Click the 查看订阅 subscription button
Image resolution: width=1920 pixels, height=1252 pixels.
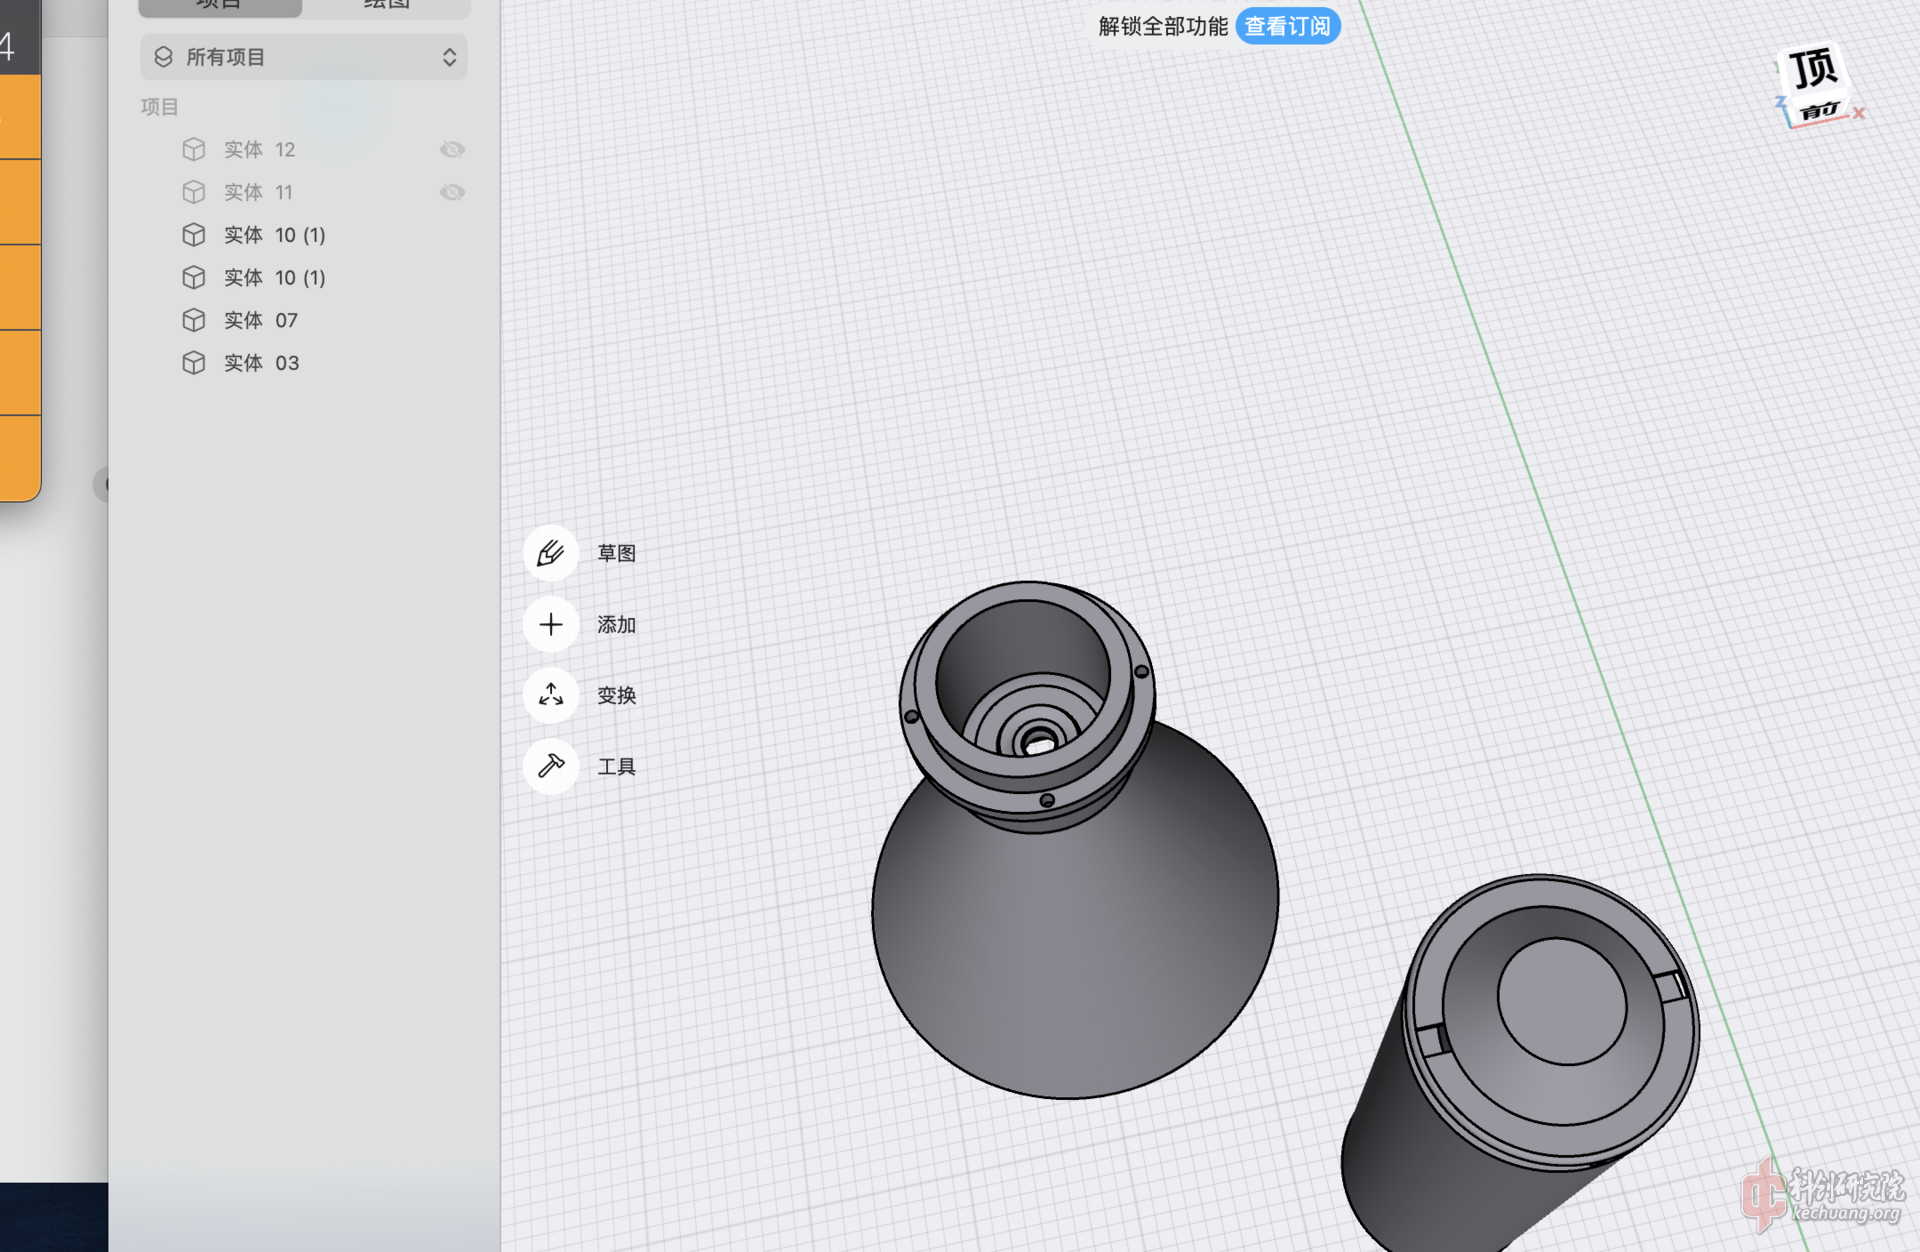(1287, 26)
